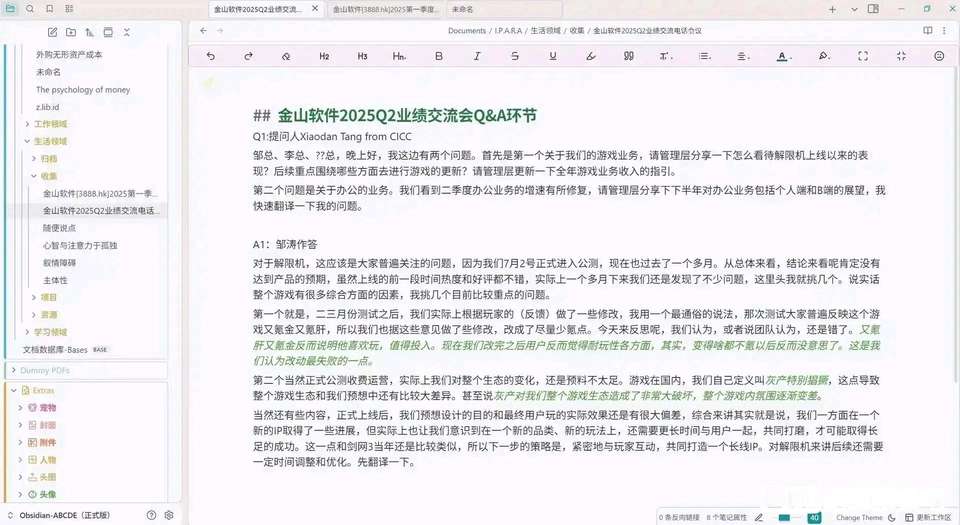This screenshot has width=960, height=525.
Task: Switch to the 未命名 tab
Action: coord(463,9)
